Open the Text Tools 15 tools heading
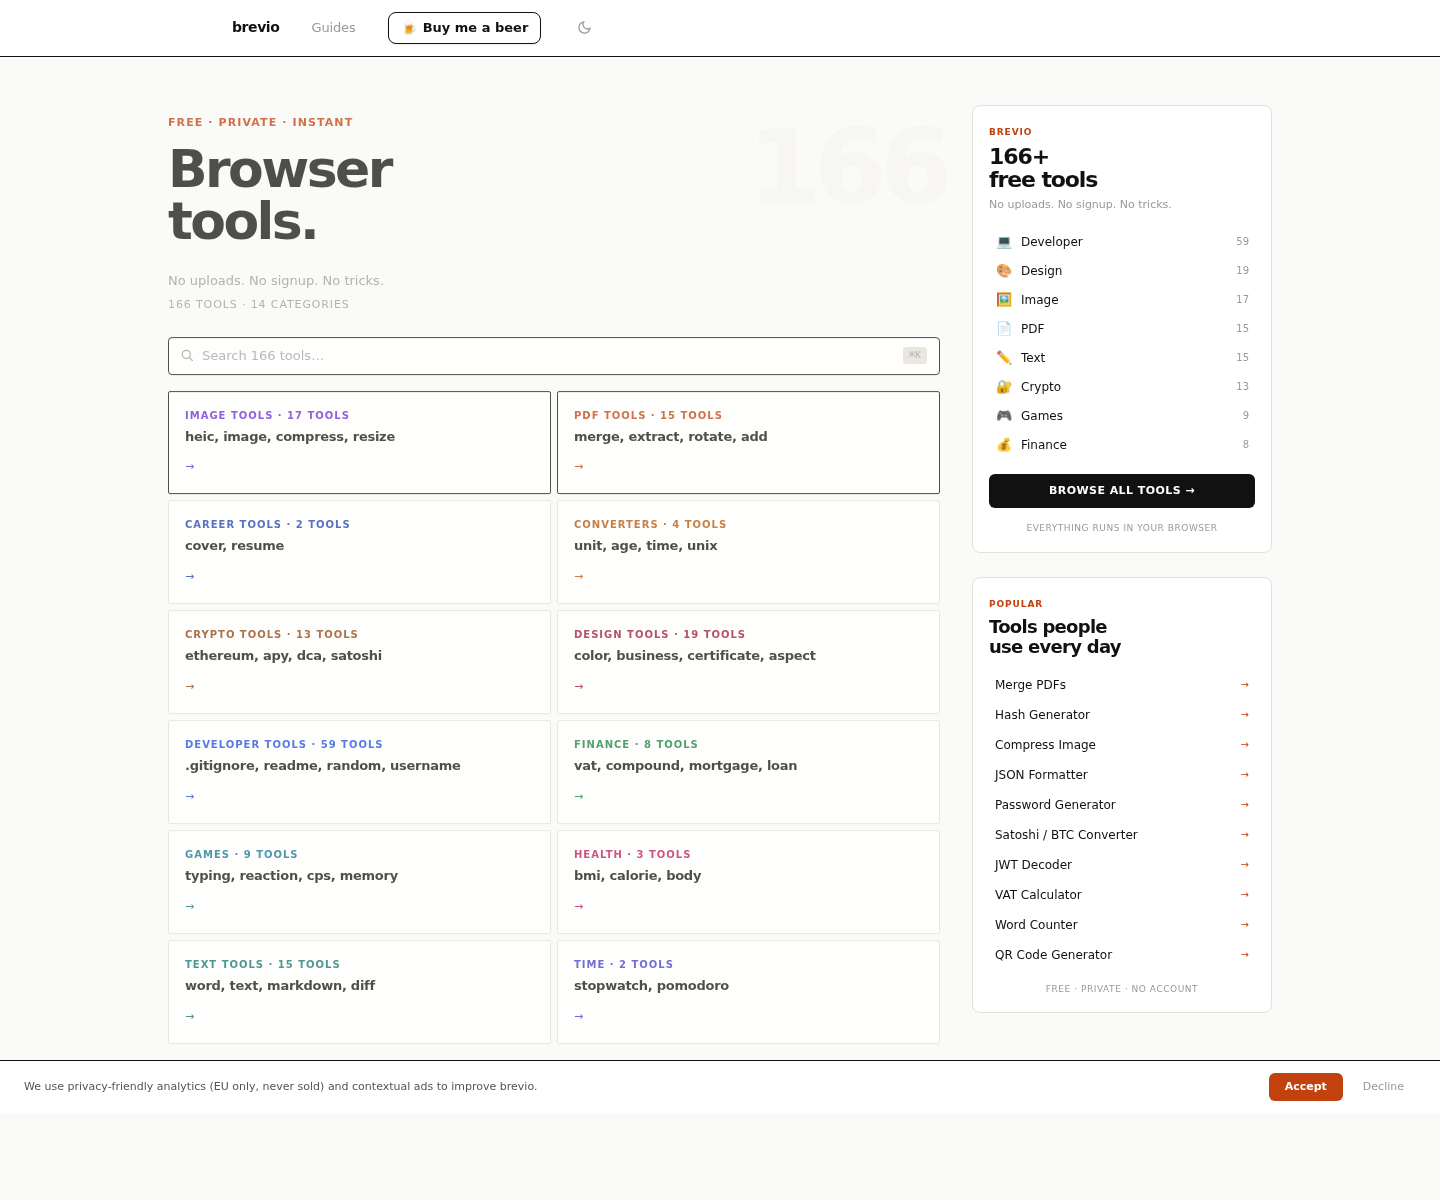This screenshot has height=1200, width=1440. point(262,964)
